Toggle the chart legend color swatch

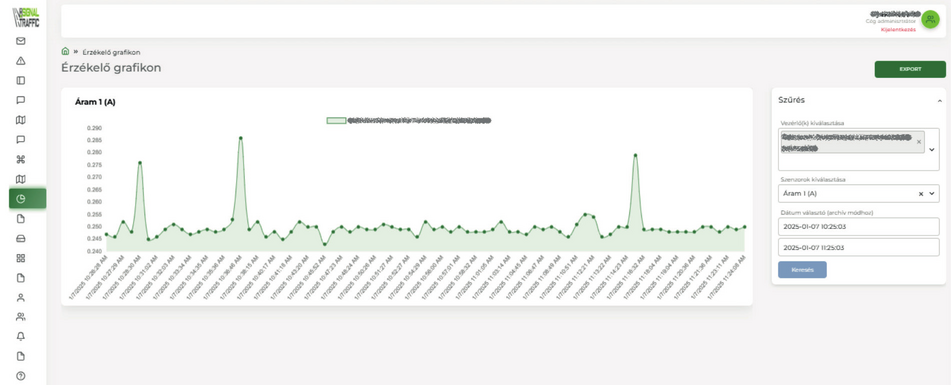[x=336, y=121]
